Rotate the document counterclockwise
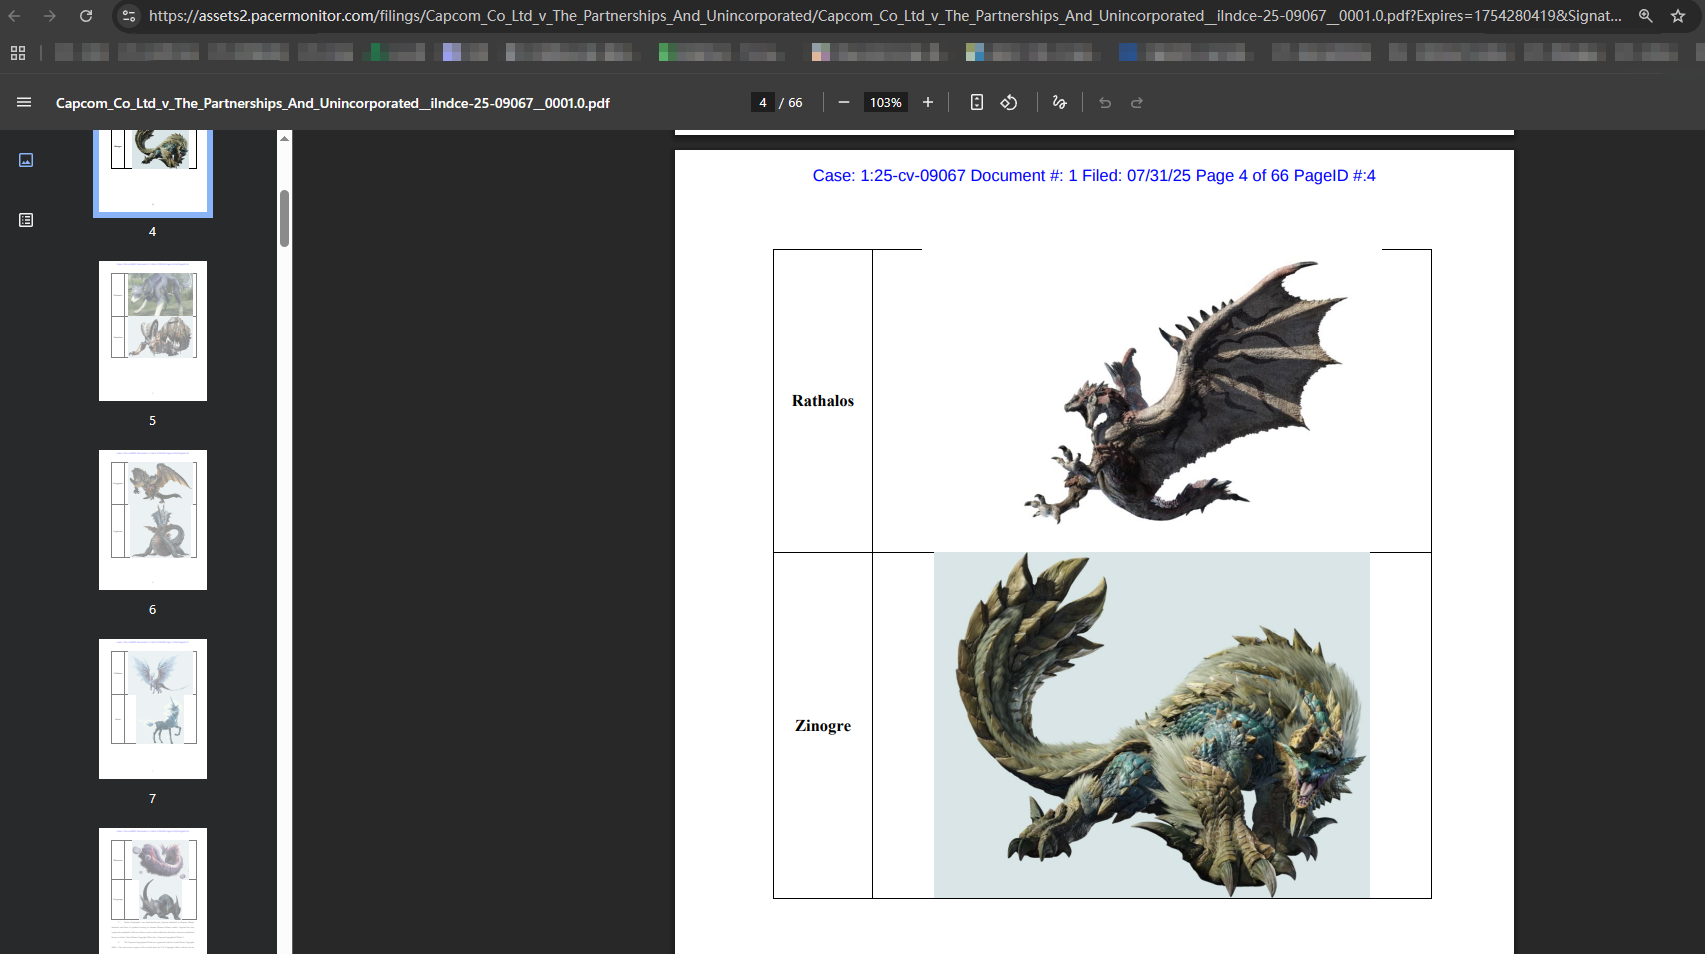Screen dimensions: 1705x954 (1009, 102)
